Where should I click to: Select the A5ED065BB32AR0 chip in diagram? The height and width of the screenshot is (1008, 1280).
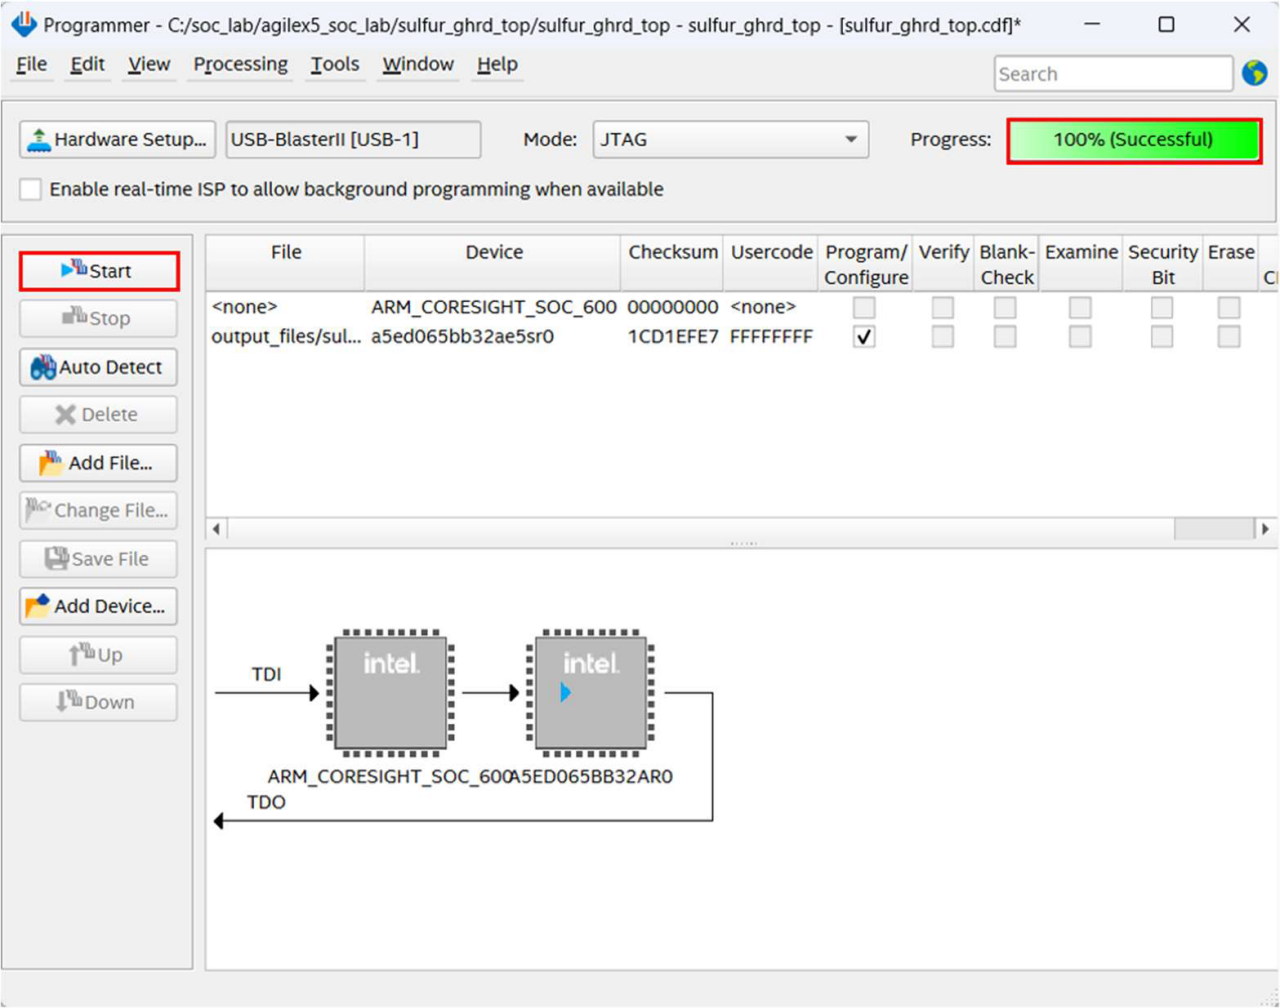click(x=590, y=693)
